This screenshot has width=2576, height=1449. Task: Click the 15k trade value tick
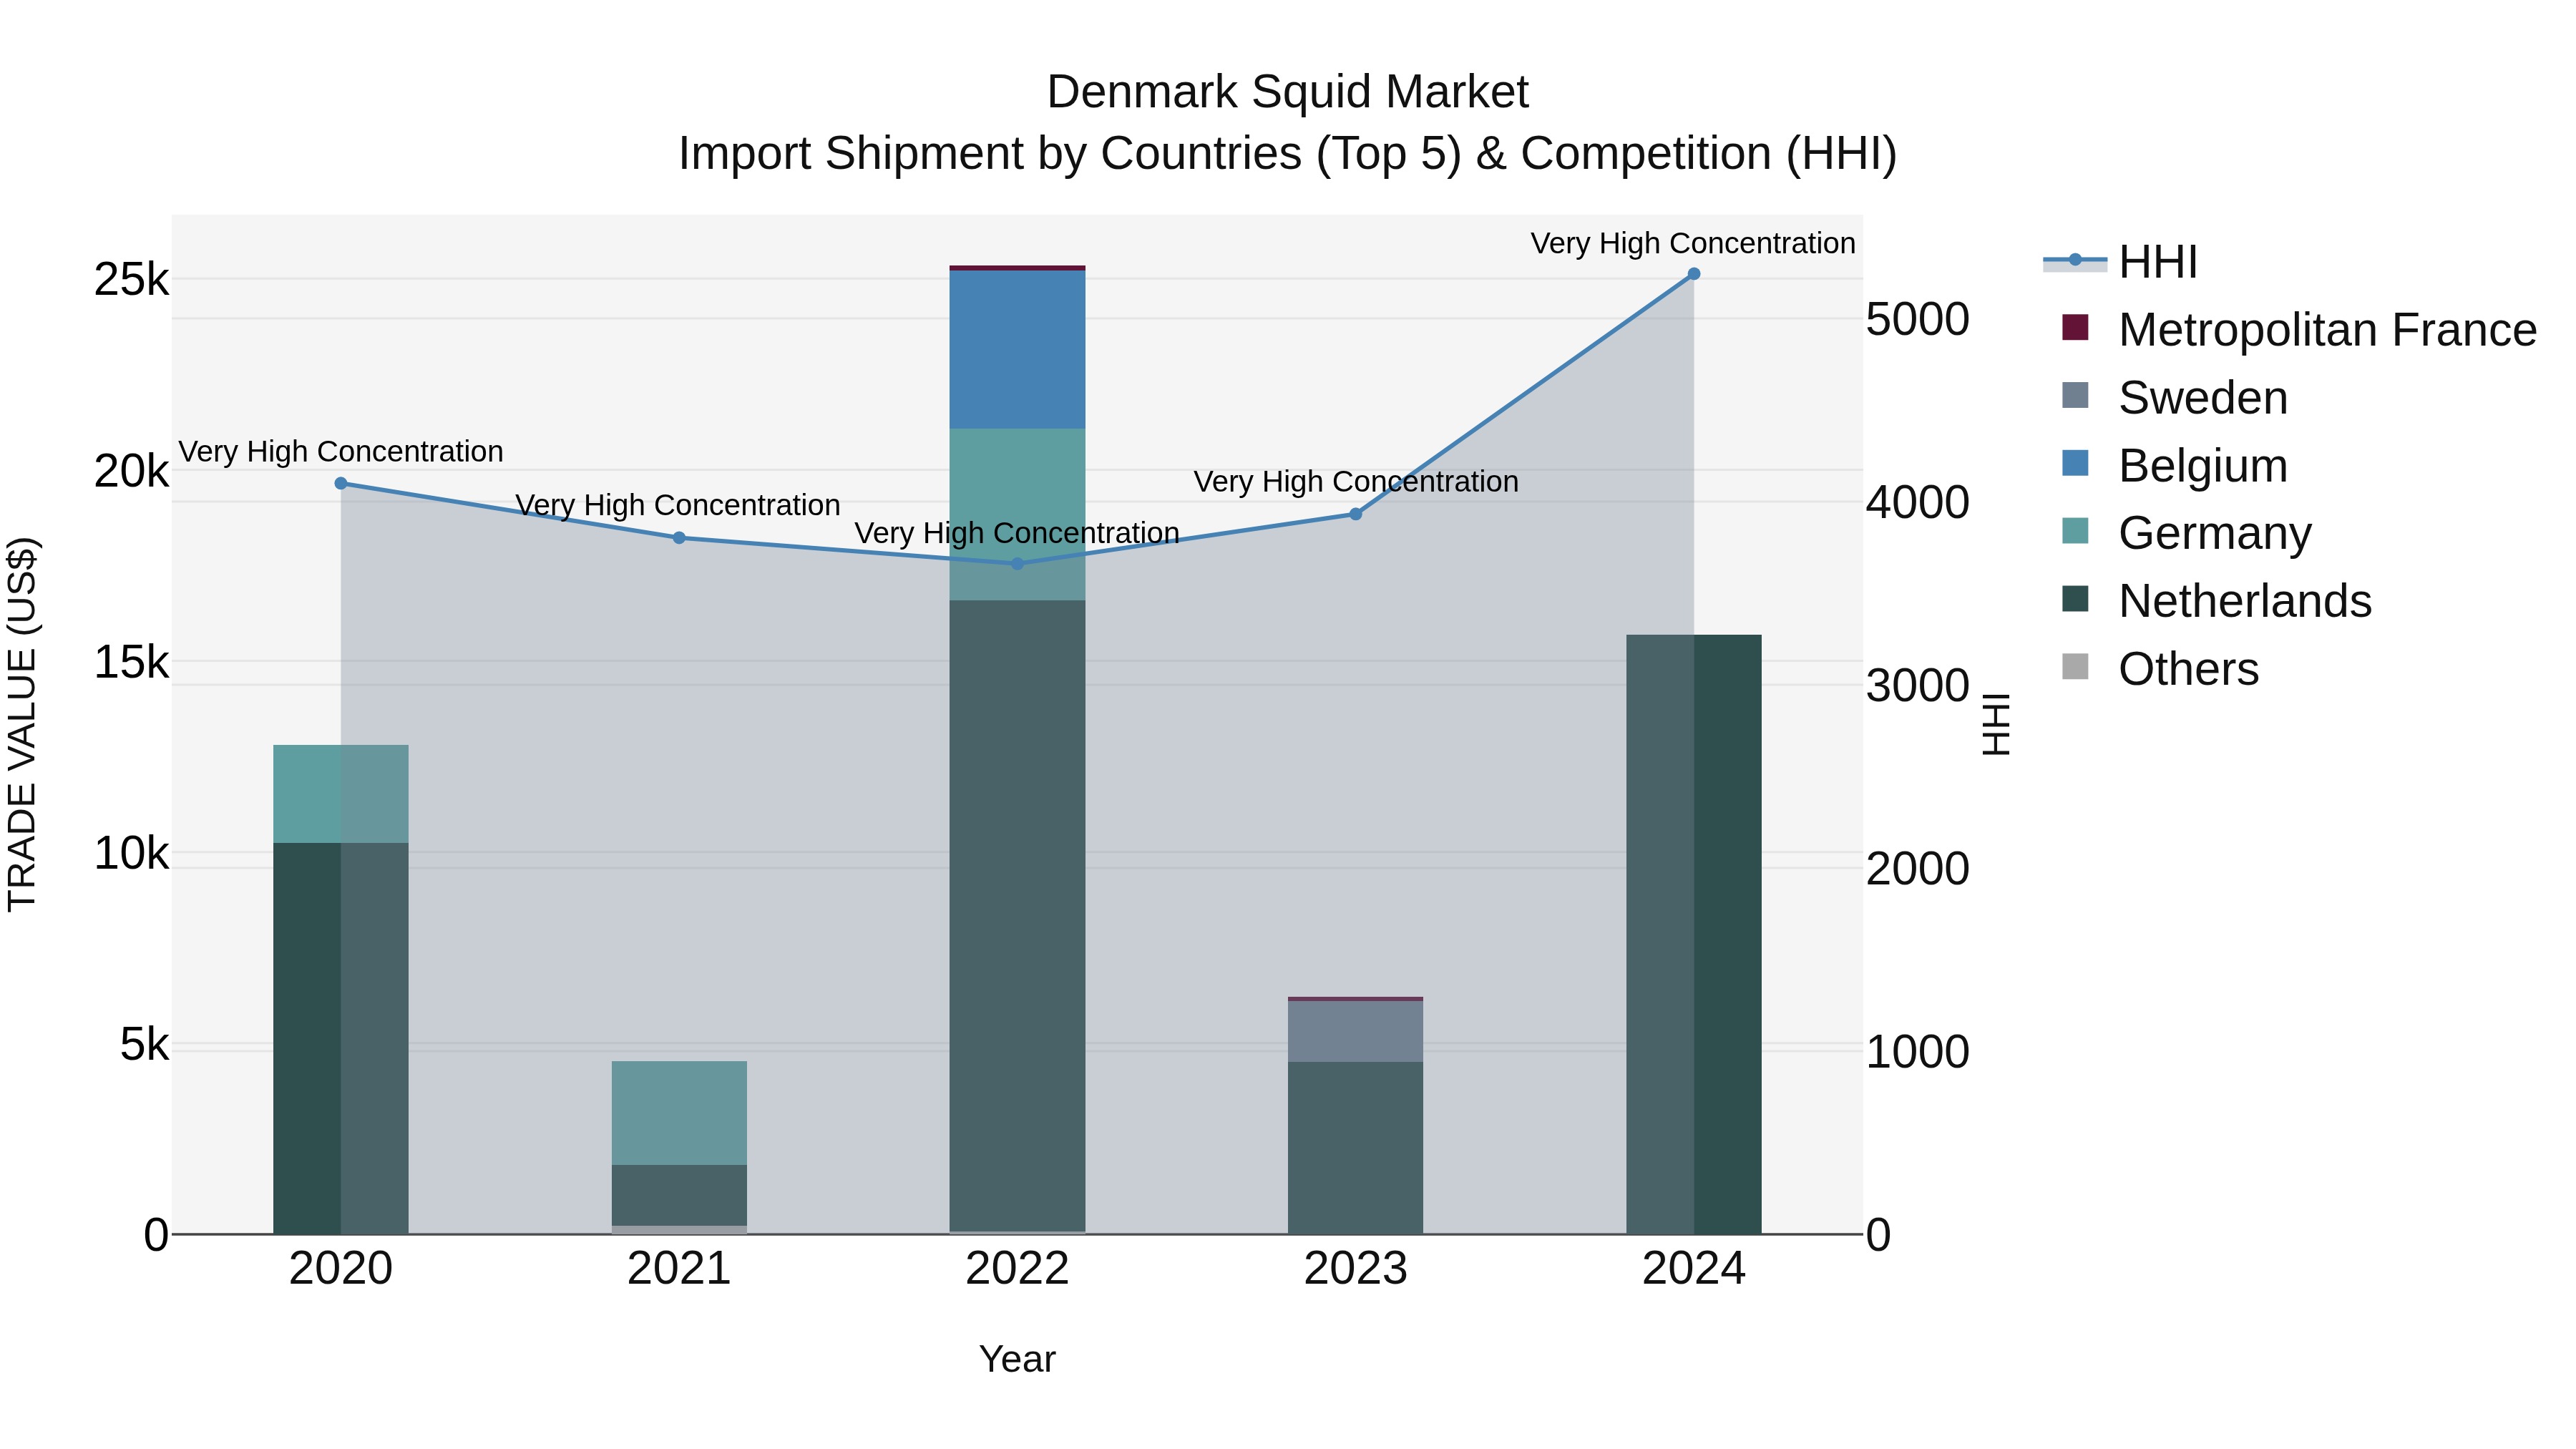[131, 662]
